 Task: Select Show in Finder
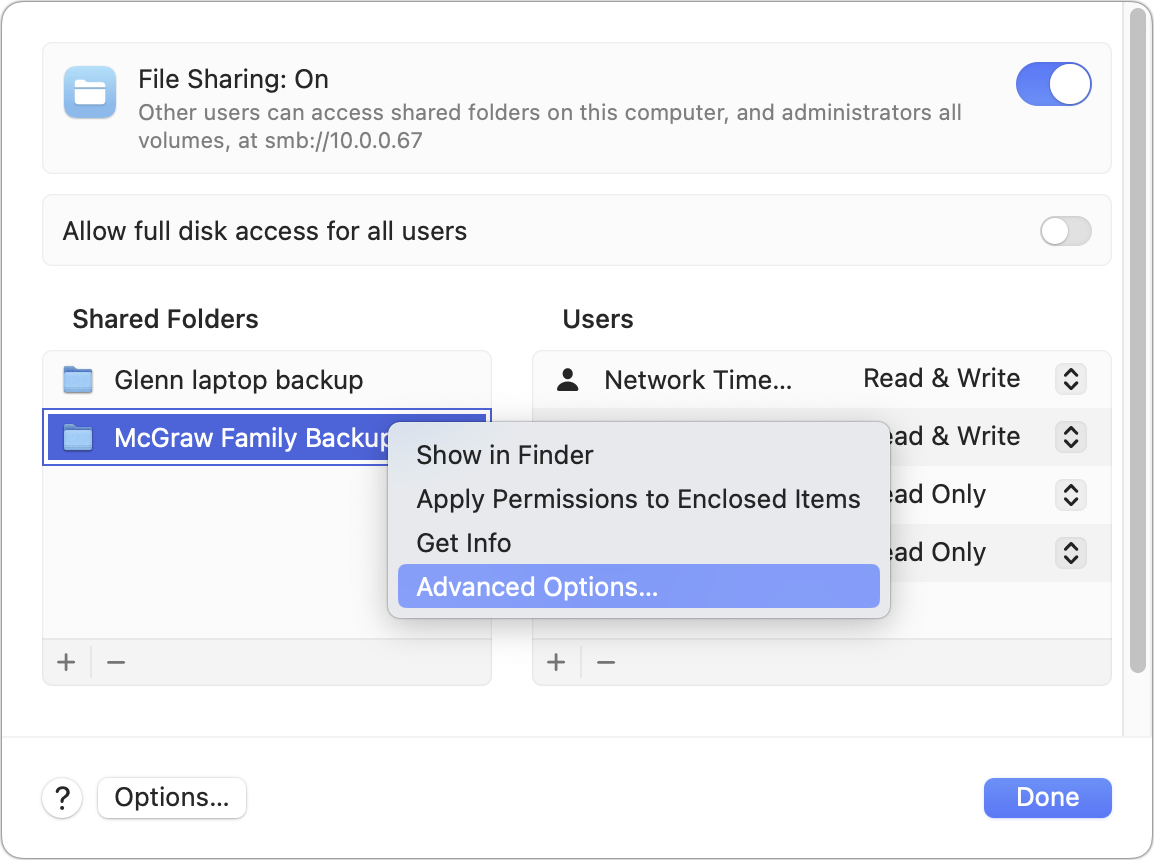point(504,455)
